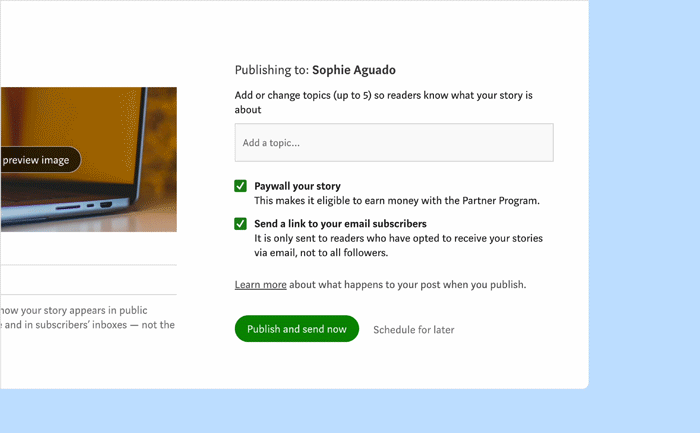This screenshot has height=433, width=700.
Task: Focus the Add a topic field
Action: click(x=394, y=142)
